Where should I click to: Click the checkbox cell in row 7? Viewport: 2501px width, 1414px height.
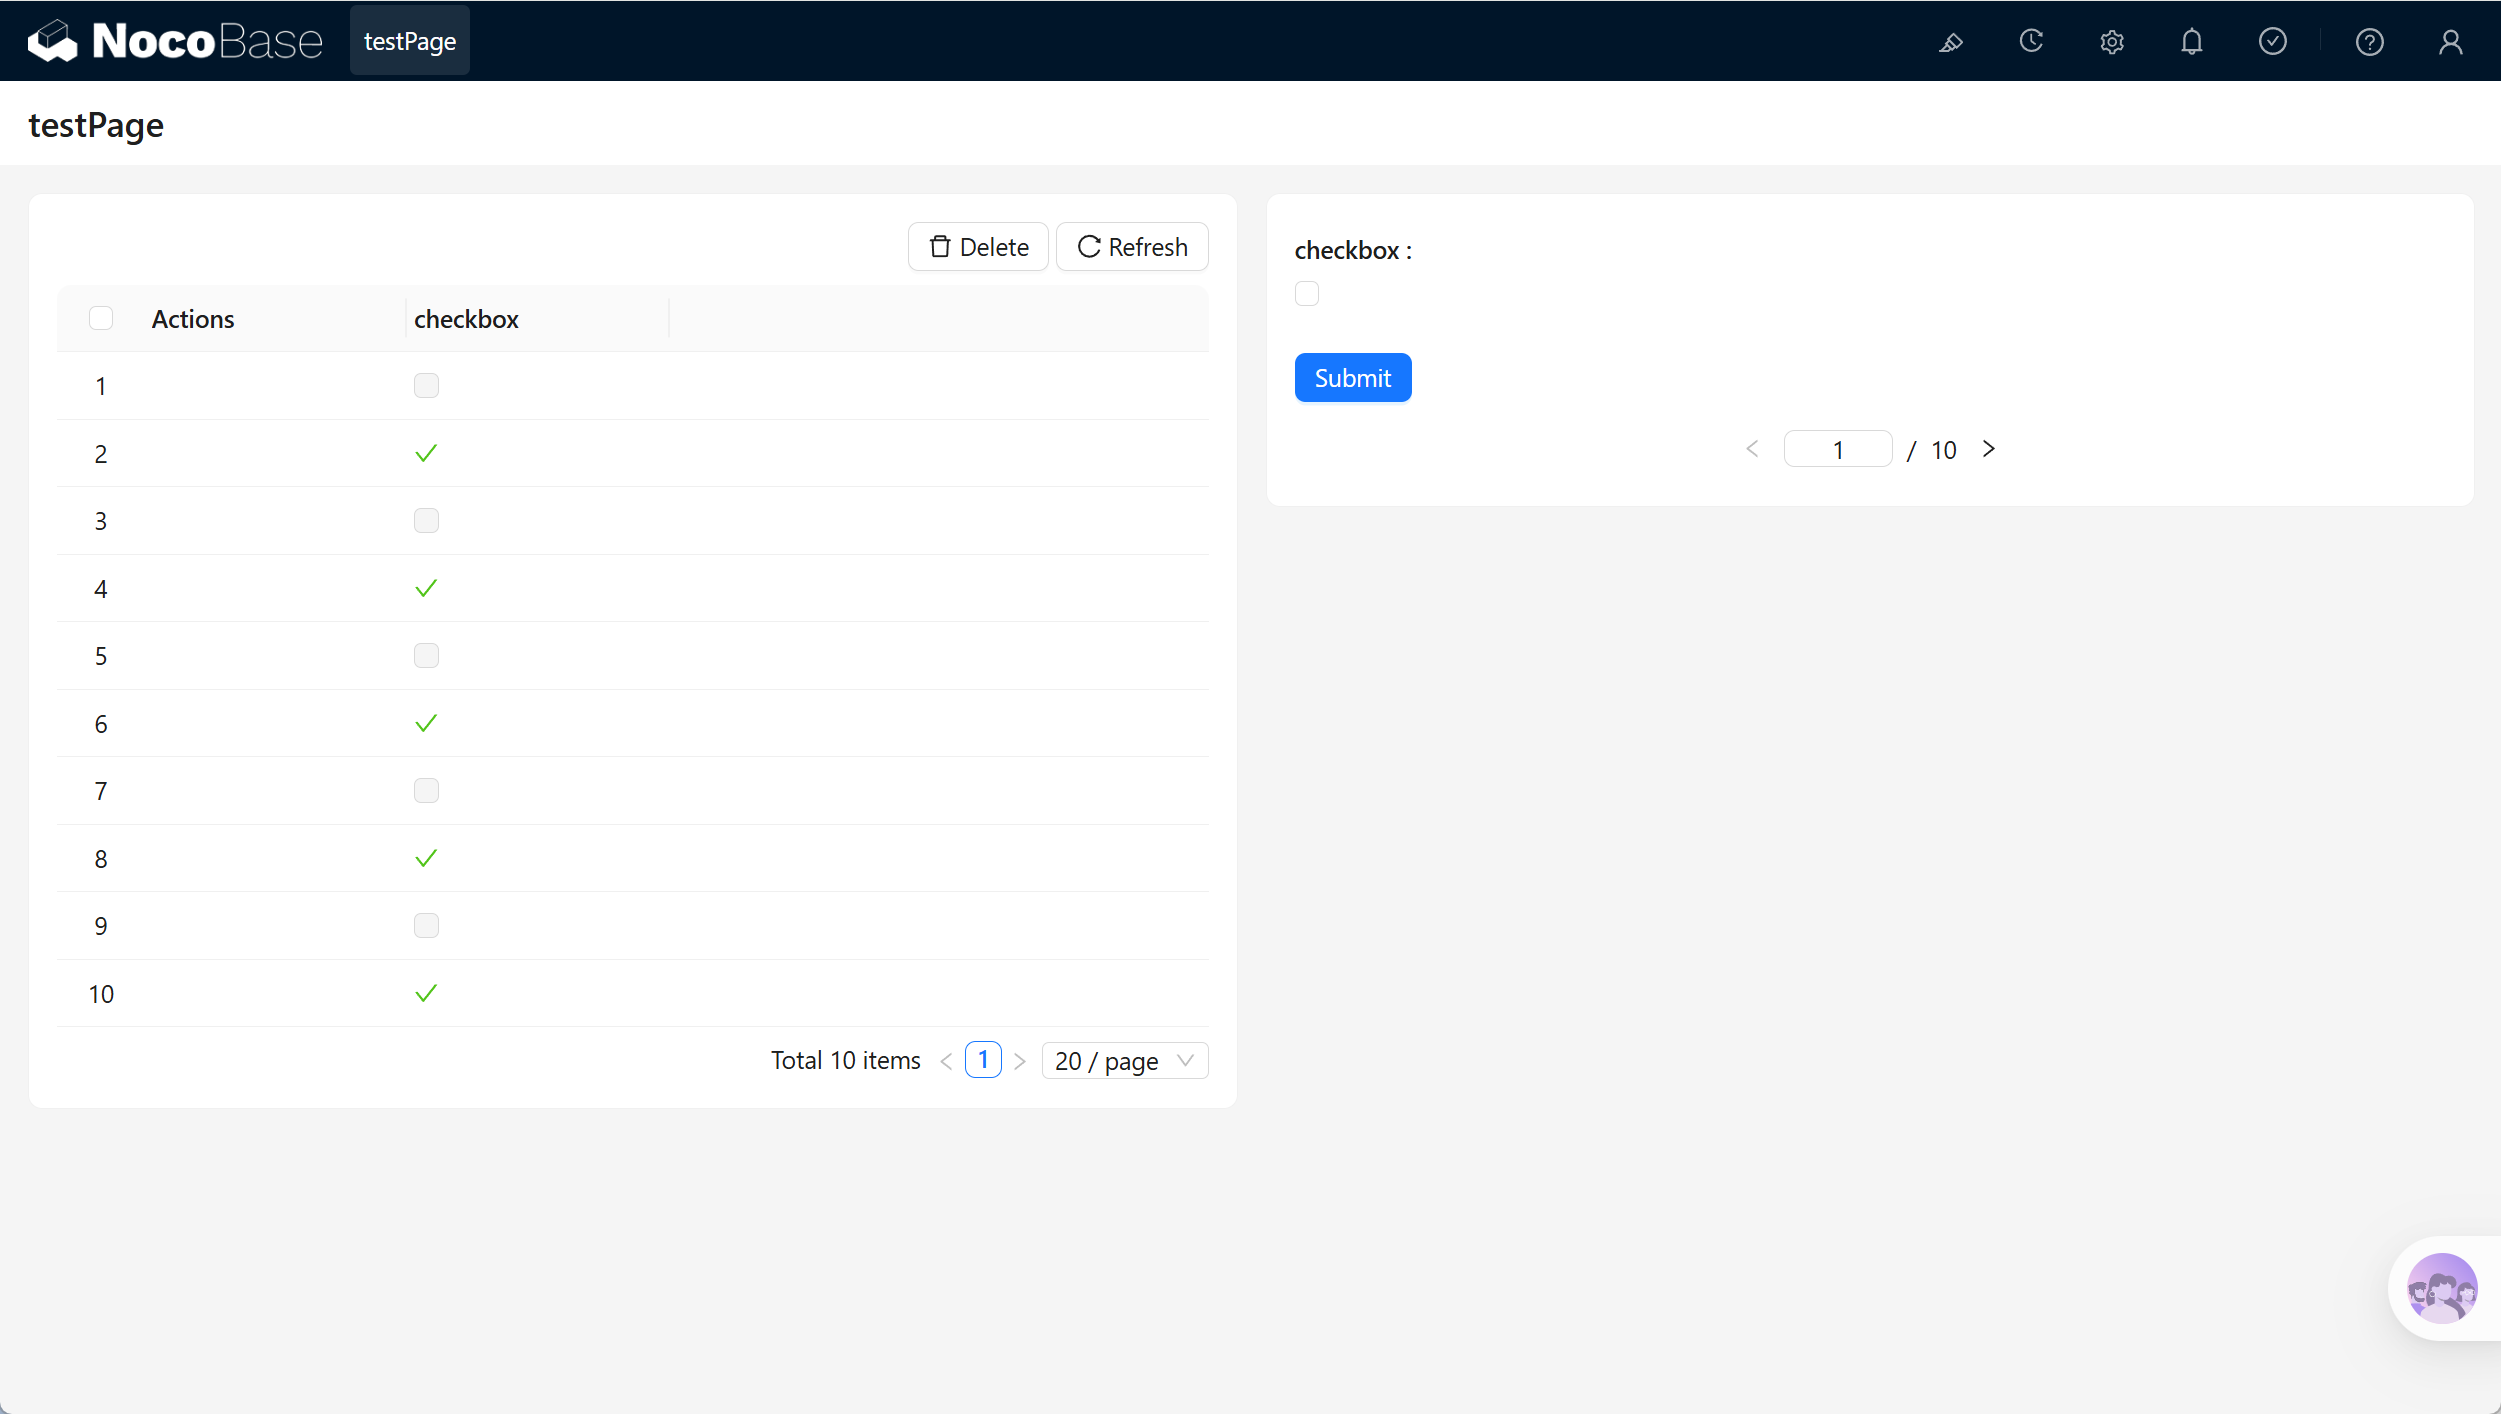click(x=426, y=790)
